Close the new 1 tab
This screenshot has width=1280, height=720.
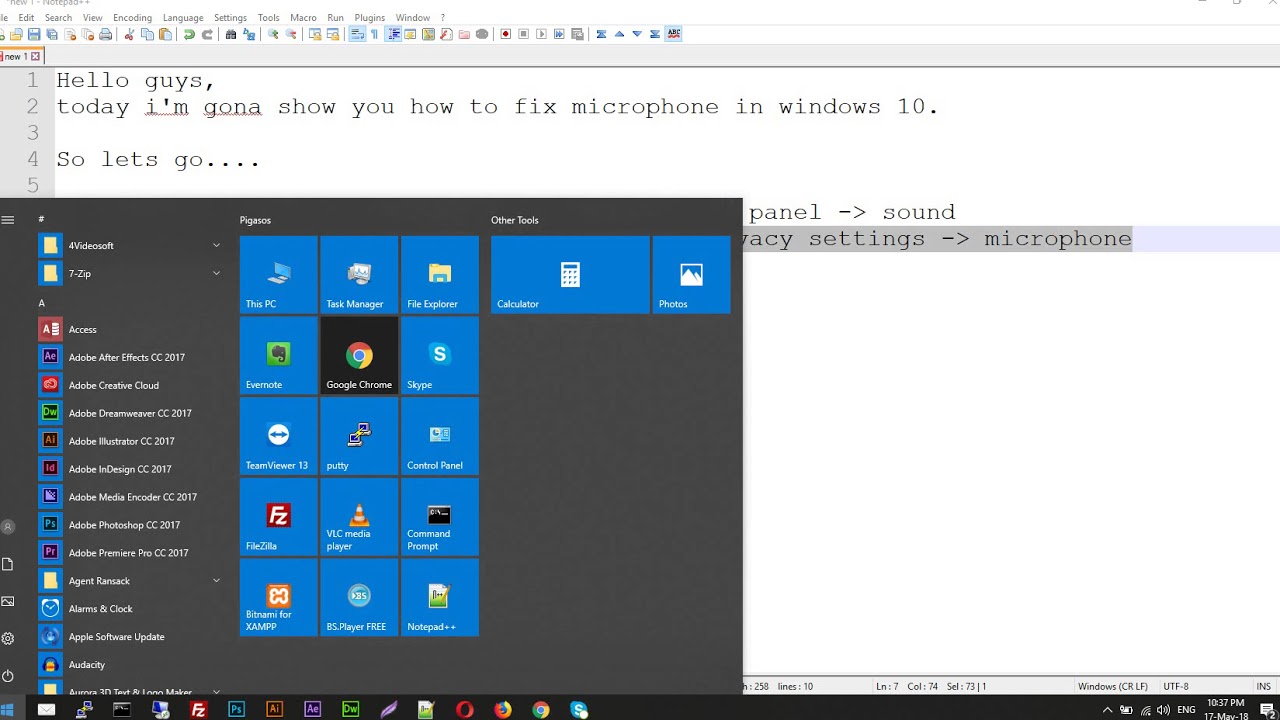(35, 57)
